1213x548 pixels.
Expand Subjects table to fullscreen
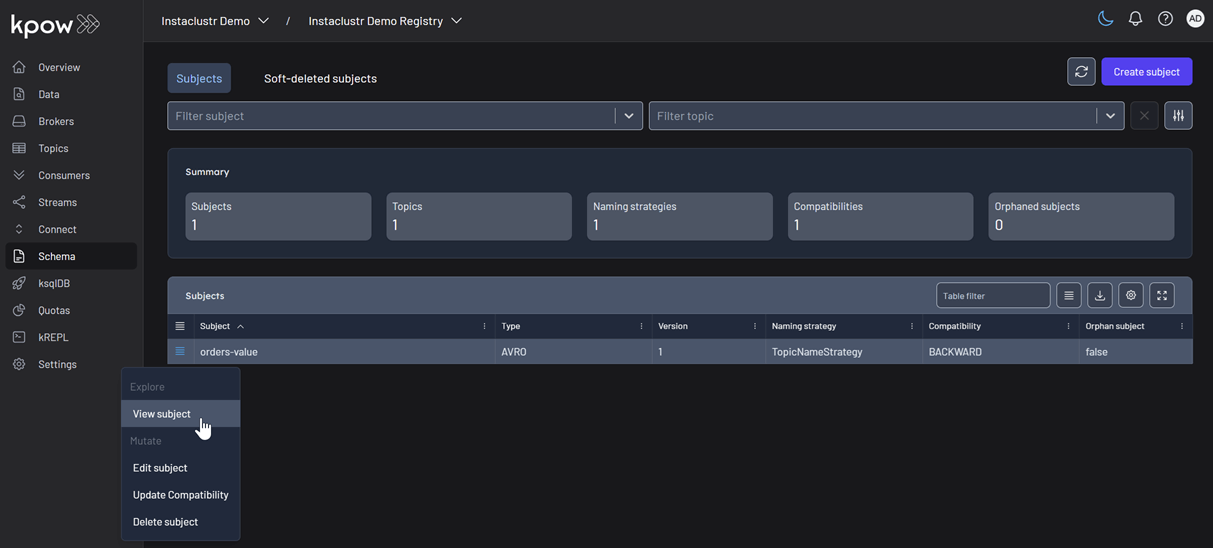[x=1162, y=296]
